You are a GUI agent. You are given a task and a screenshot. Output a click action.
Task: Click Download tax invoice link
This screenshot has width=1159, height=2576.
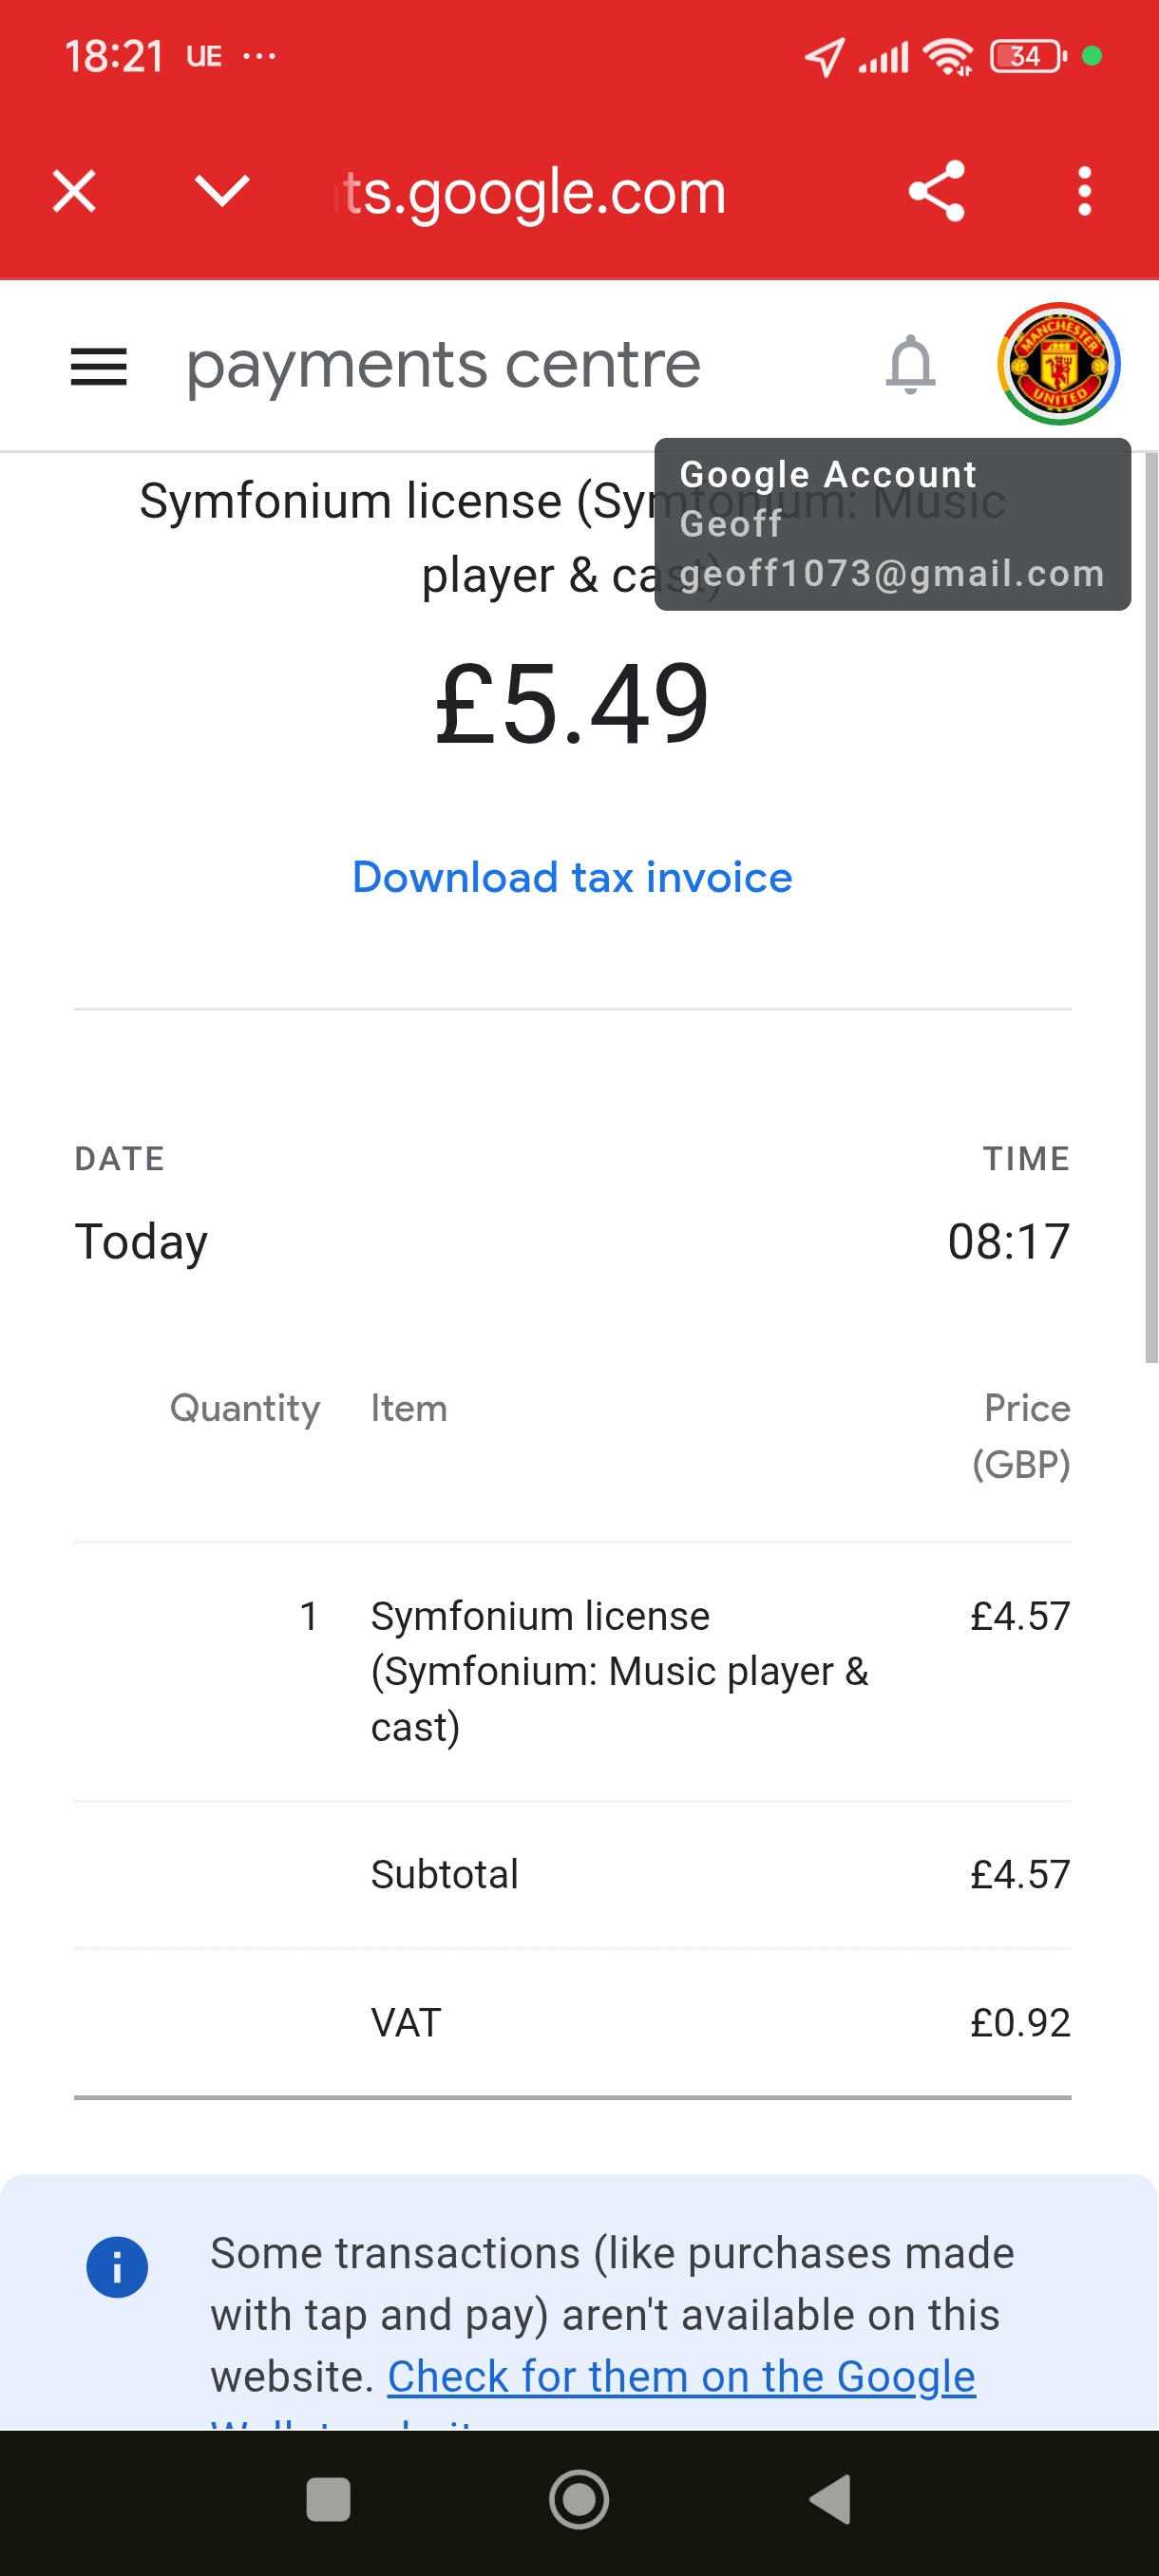coord(572,877)
